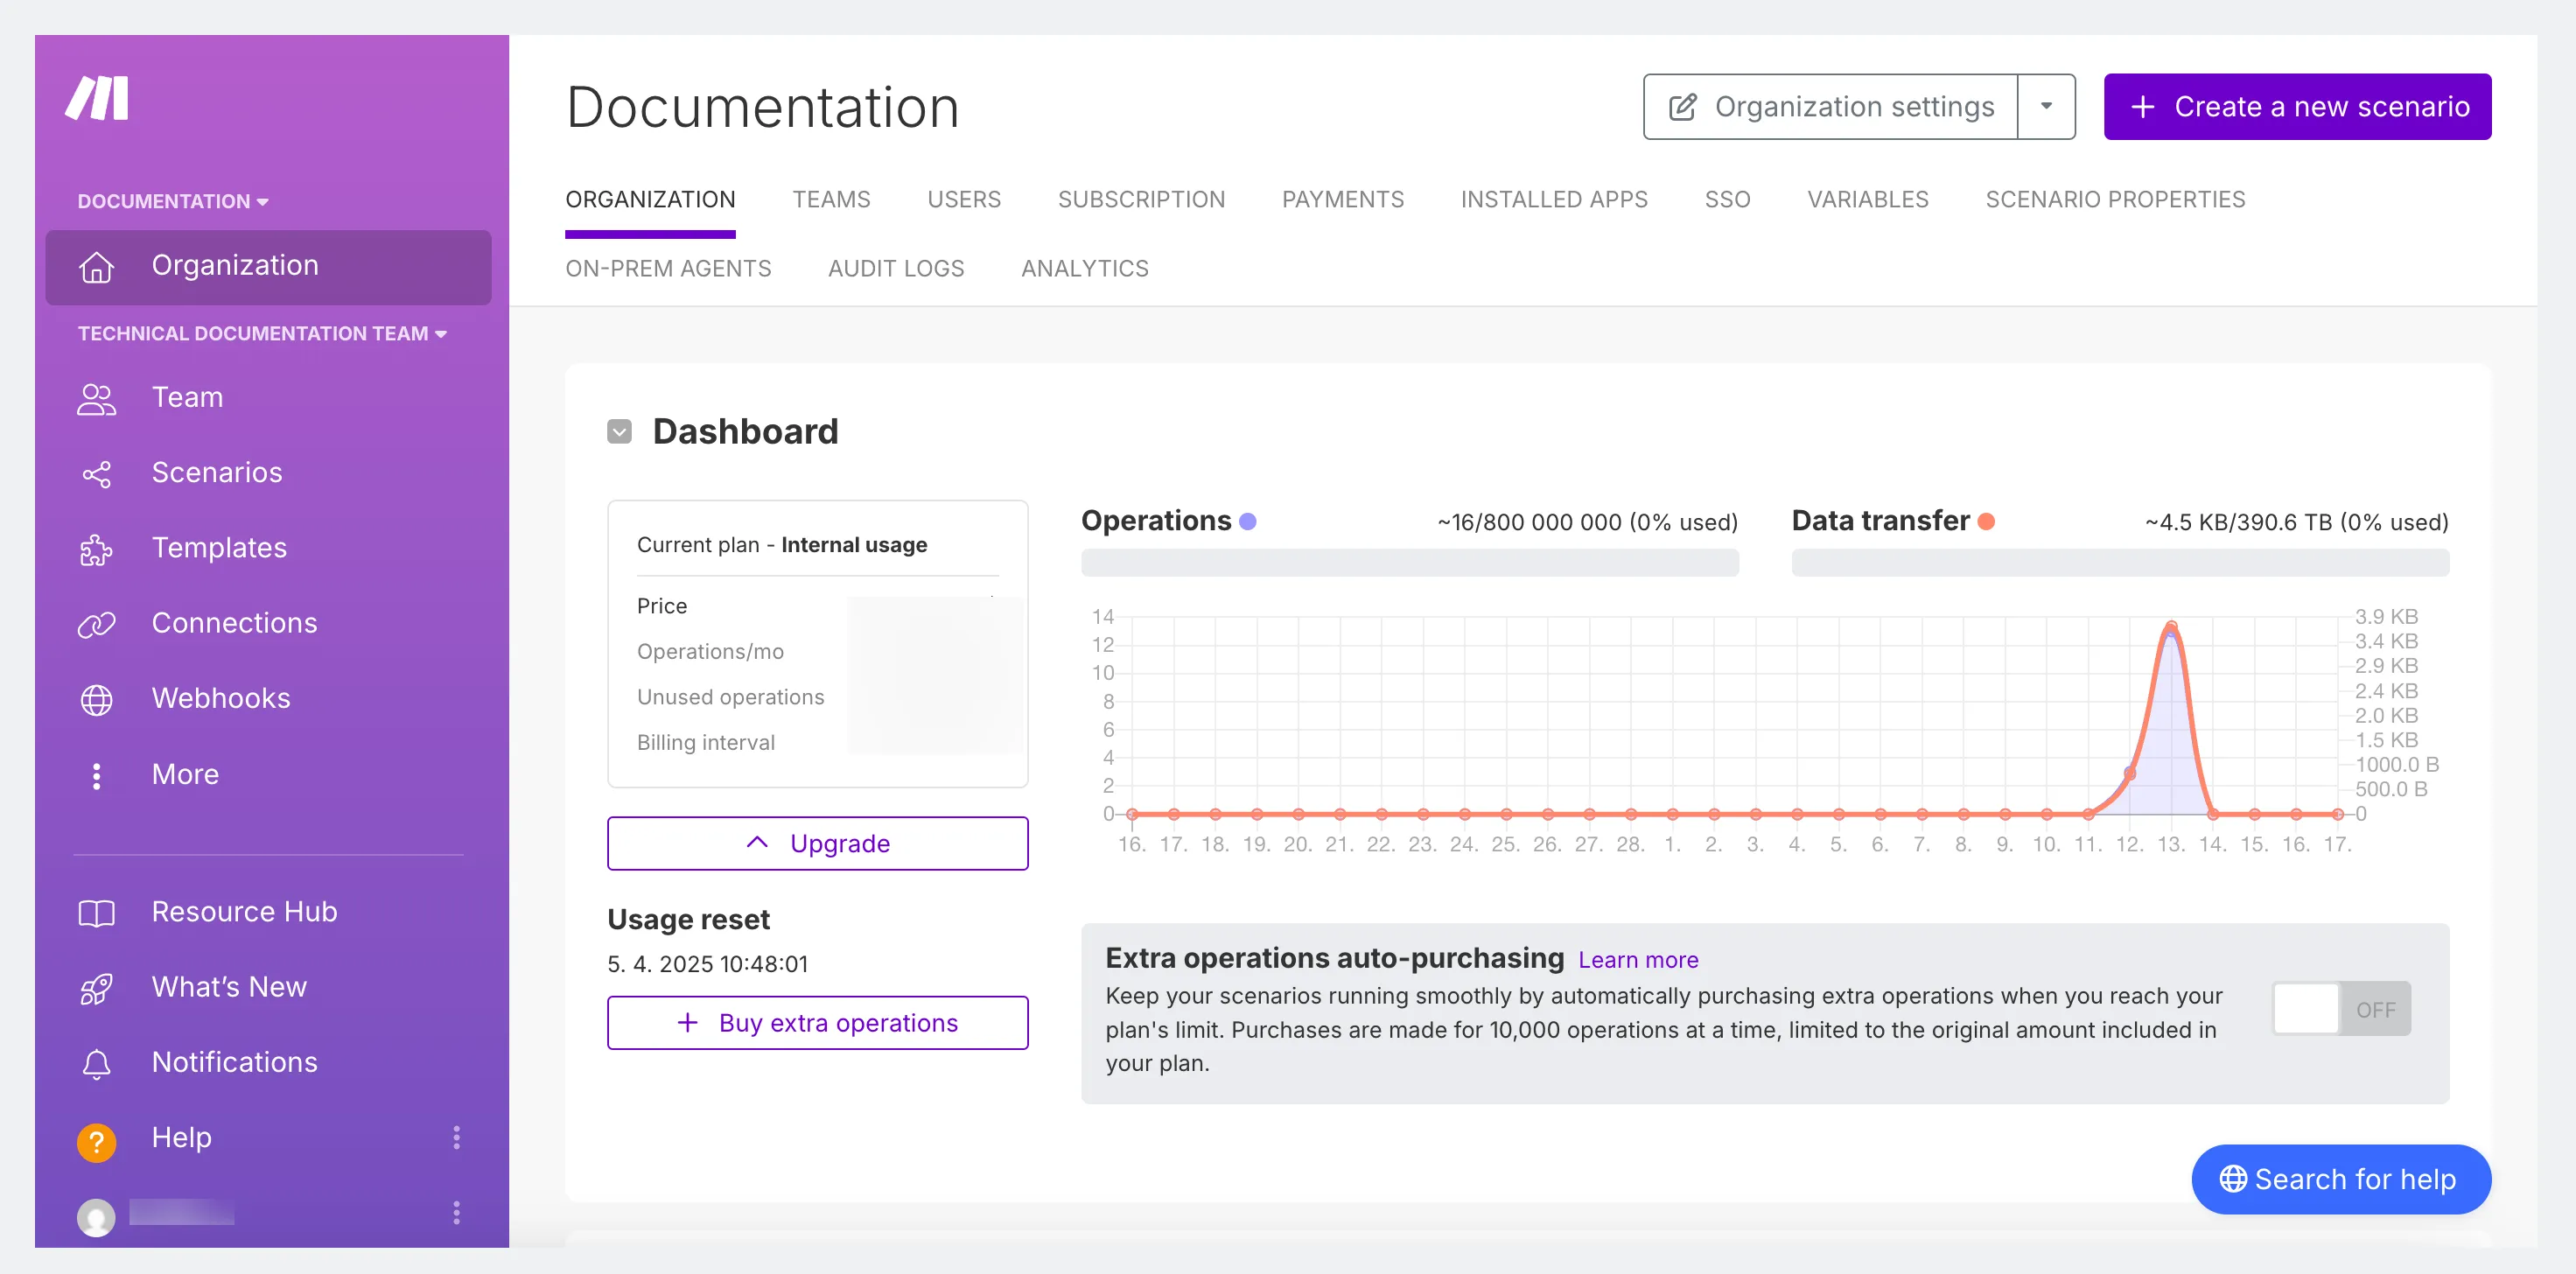Select the Team people icon
Viewport: 2576px width, 1274px height.
96,398
